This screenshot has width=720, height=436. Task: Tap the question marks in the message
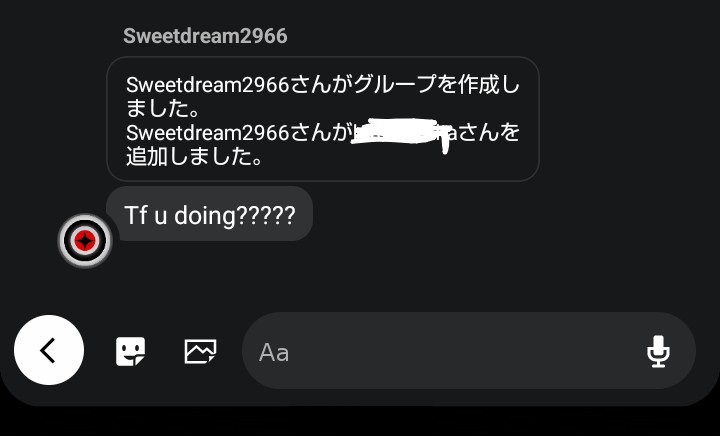(265, 215)
